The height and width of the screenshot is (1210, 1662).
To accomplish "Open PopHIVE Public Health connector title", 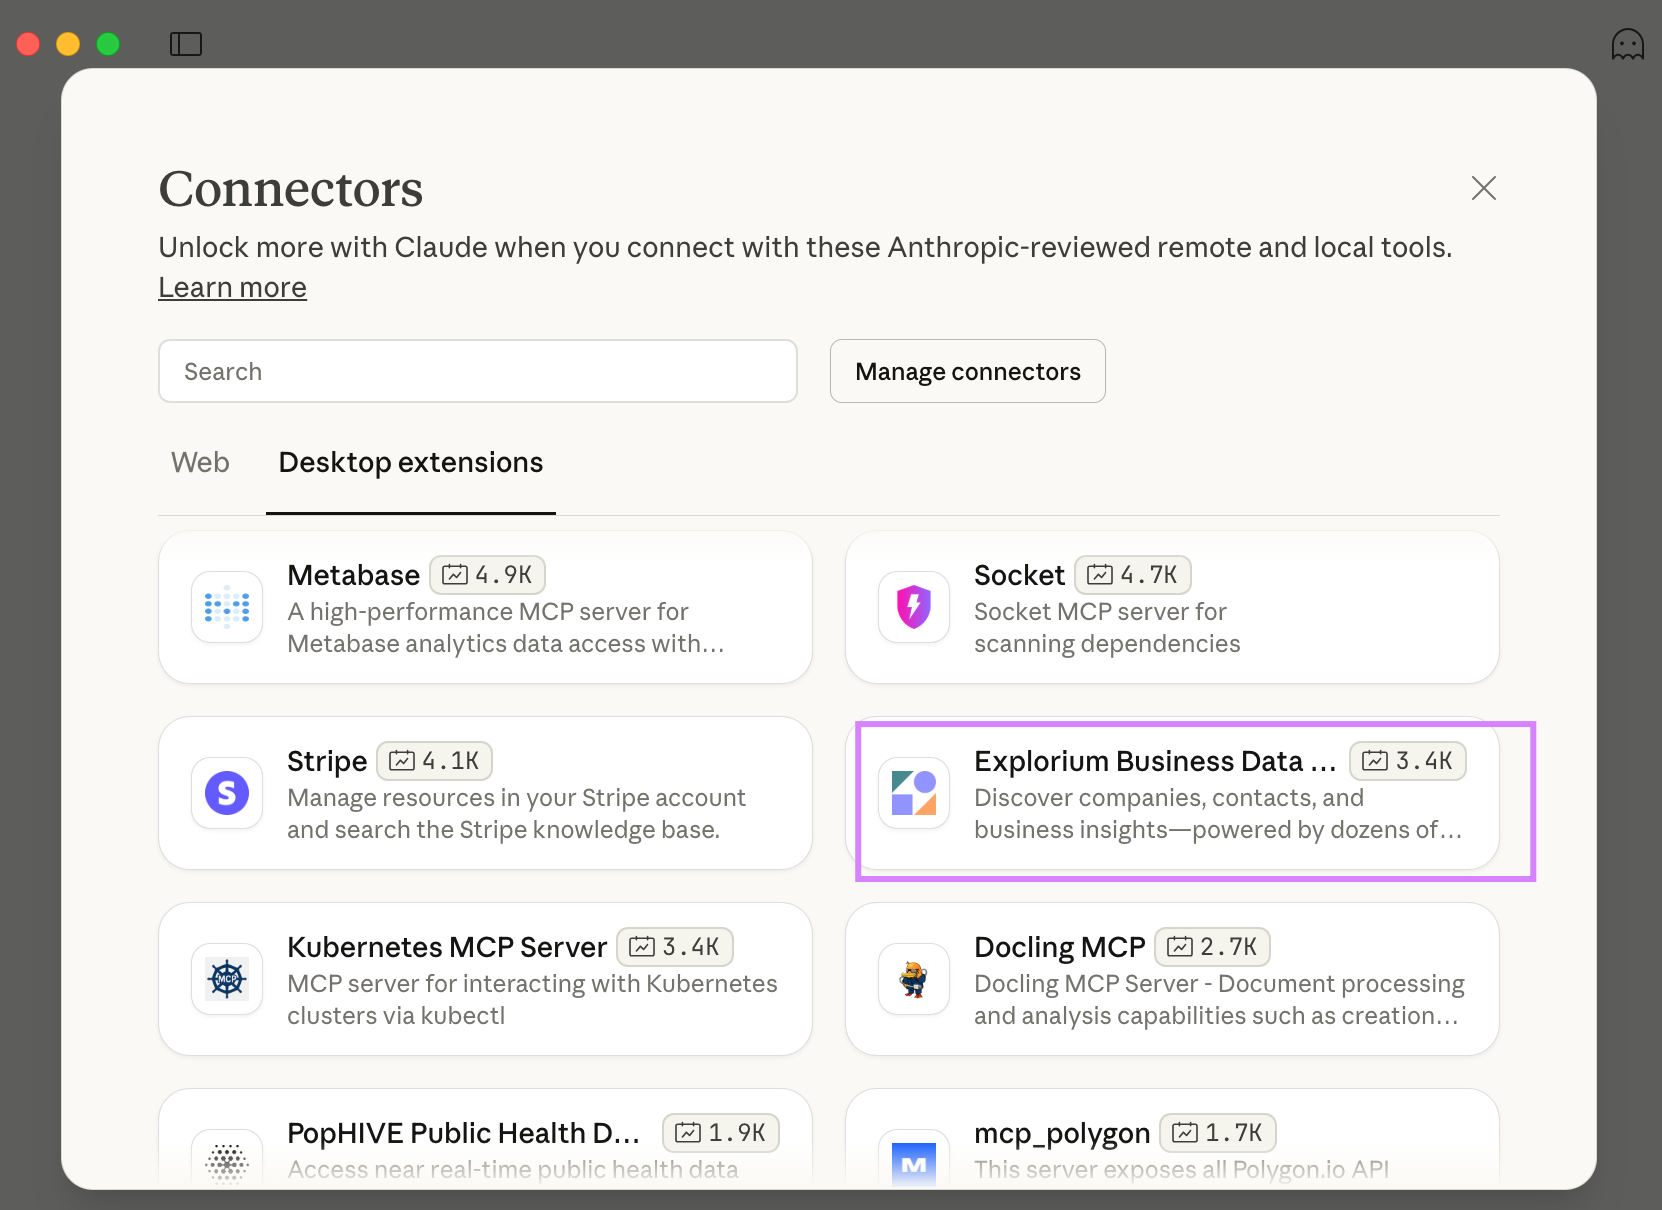I will point(463,1133).
